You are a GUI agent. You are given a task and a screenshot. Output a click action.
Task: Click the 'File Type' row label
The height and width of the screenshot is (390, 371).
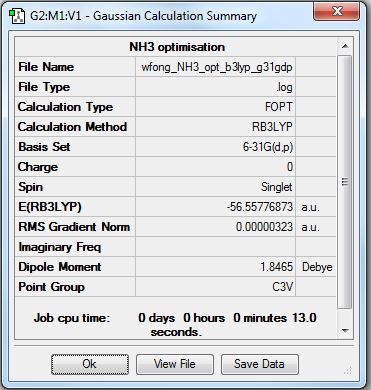pos(44,87)
